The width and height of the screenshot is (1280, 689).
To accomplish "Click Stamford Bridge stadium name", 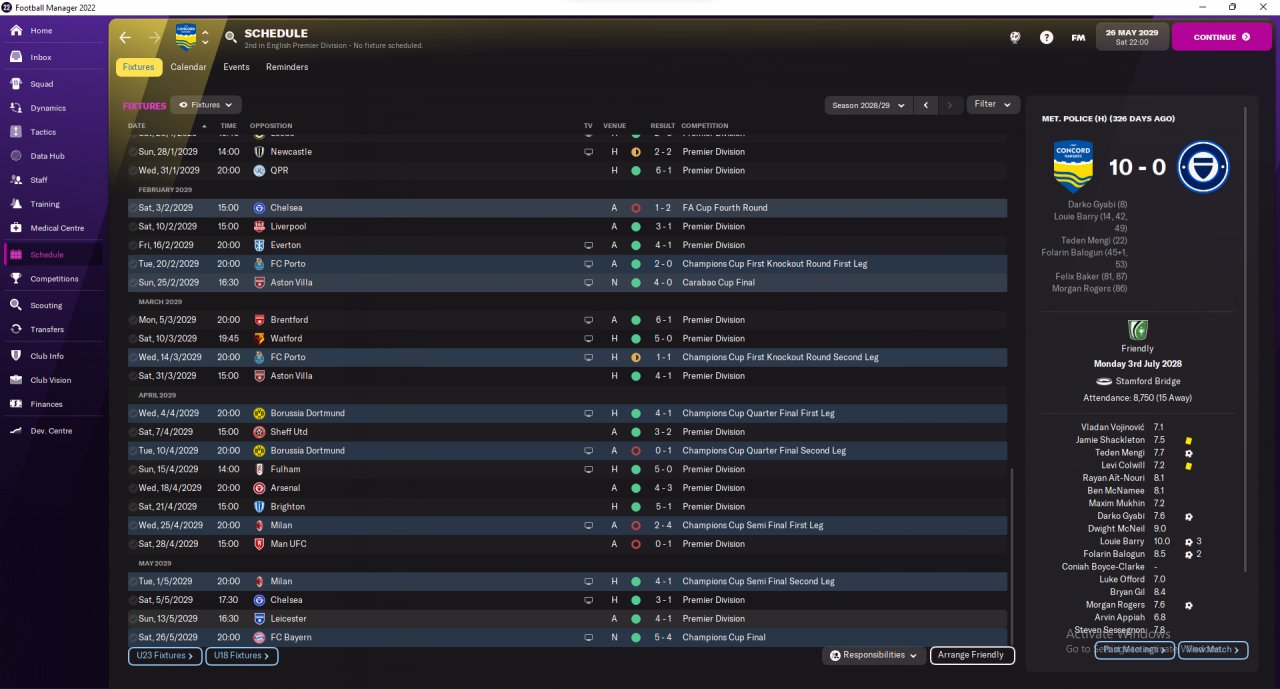I will (x=1147, y=382).
